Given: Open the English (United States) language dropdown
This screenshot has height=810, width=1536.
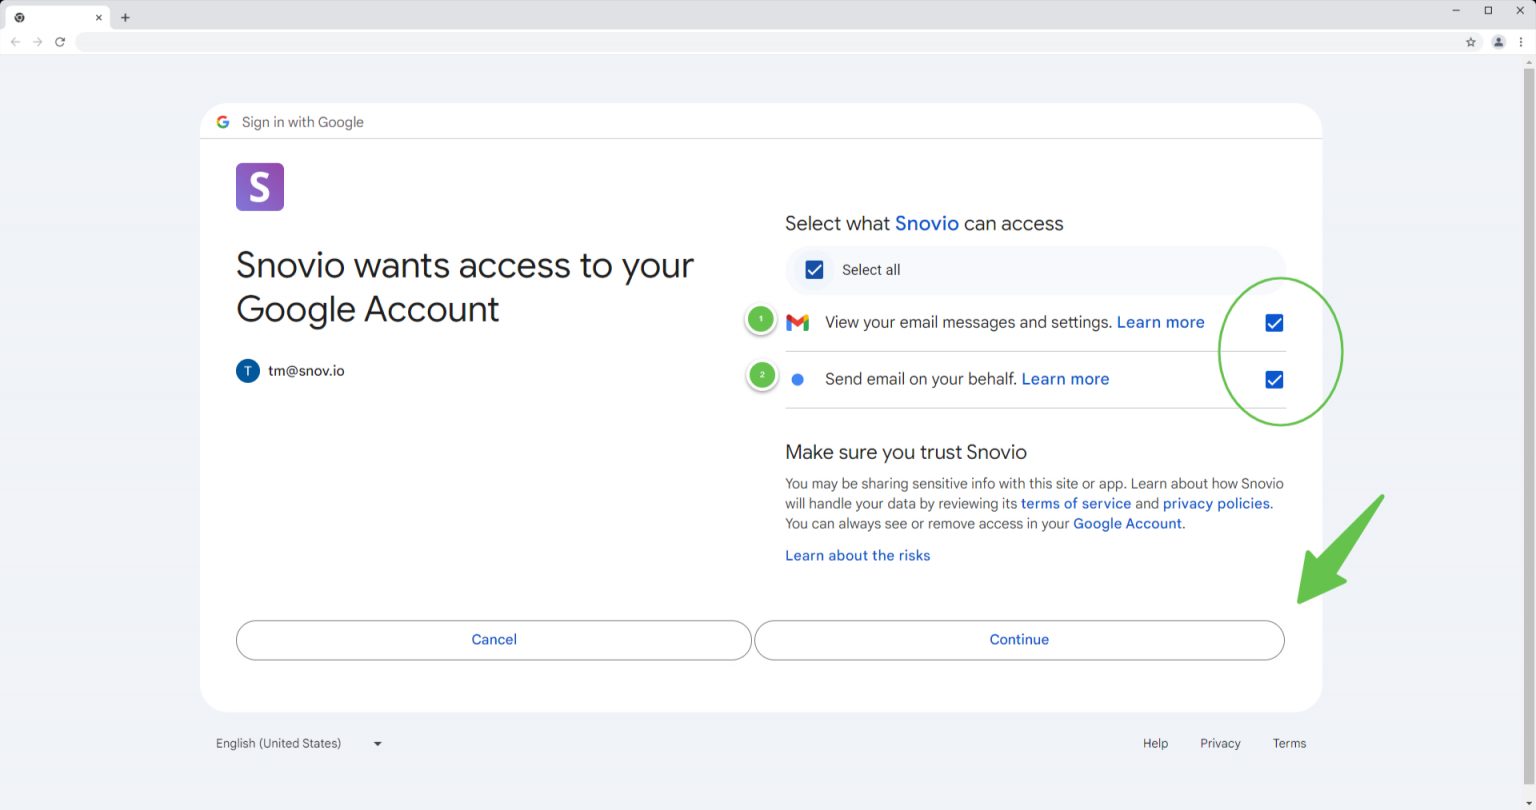Looking at the screenshot, I should (300, 744).
